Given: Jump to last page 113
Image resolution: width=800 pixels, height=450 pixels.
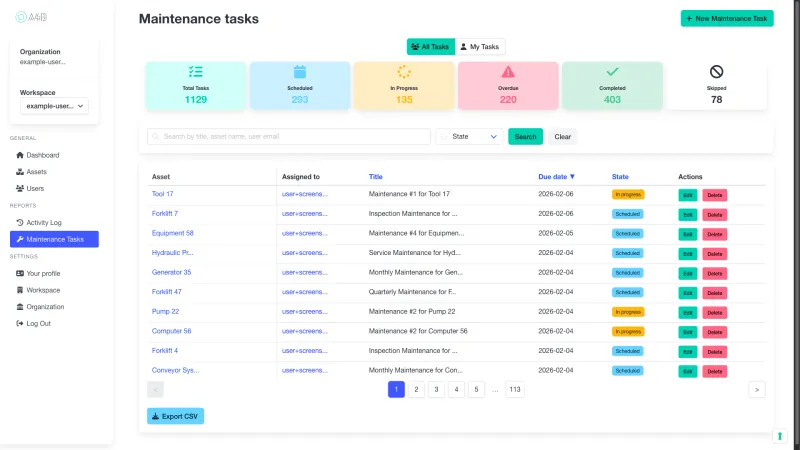Looking at the screenshot, I should (x=515, y=390).
